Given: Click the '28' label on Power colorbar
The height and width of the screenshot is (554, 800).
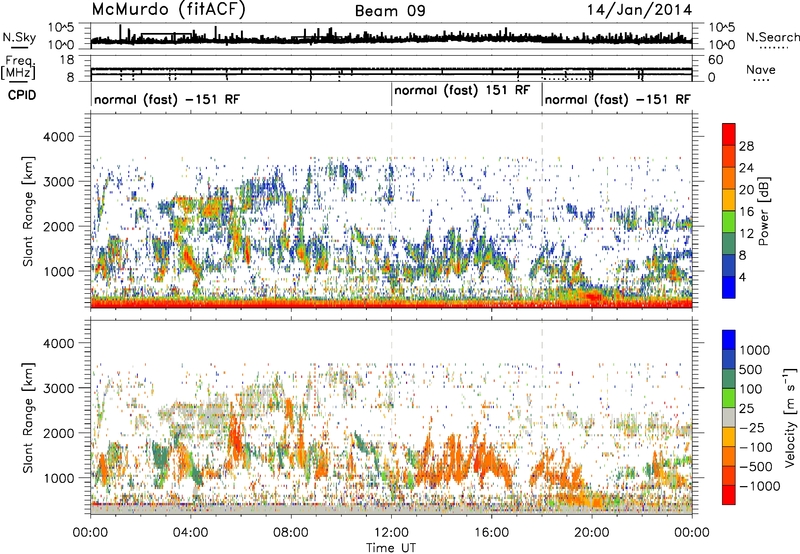Looking at the screenshot, I should pos(746,146).
